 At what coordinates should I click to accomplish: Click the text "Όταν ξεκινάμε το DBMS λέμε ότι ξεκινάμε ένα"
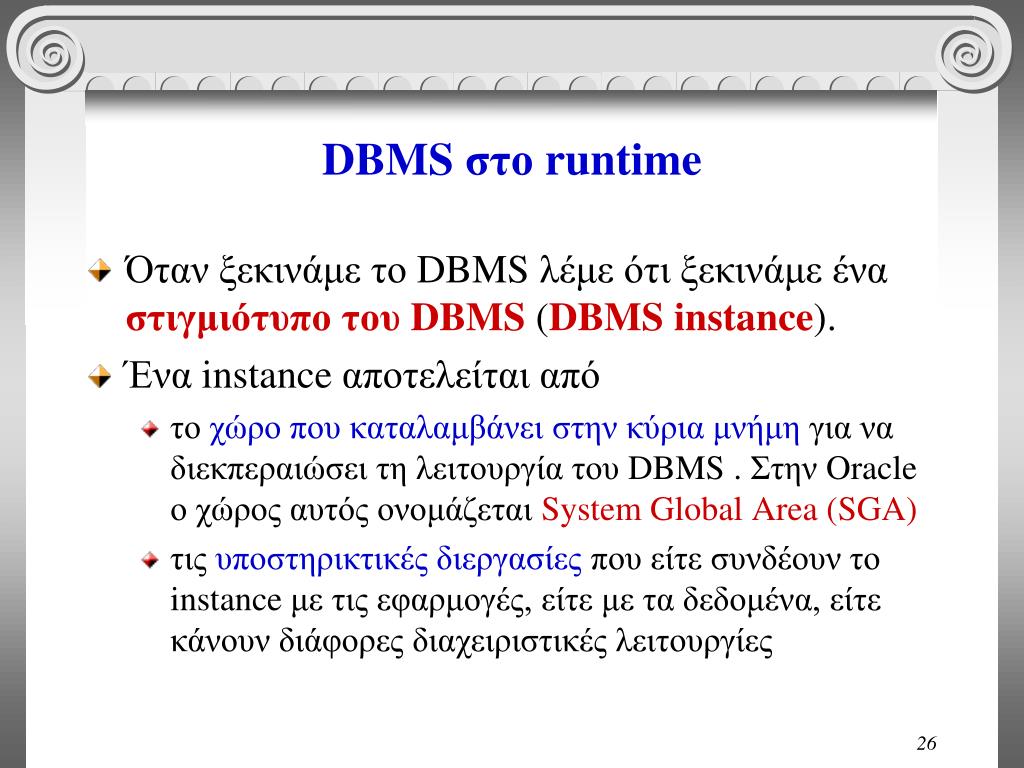[x=505, y=270]
